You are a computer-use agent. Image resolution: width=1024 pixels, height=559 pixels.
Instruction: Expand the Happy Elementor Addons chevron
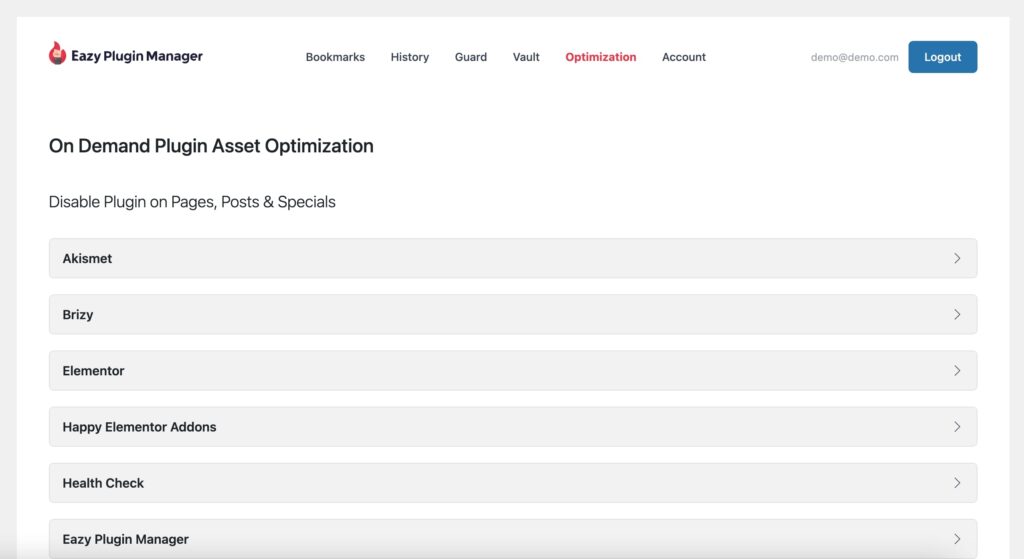pyautogui.click(x=957, y=427)
